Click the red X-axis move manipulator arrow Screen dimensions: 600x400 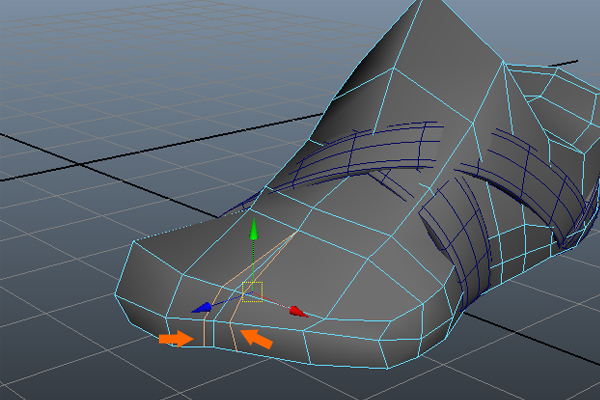(x=298, y=311)
